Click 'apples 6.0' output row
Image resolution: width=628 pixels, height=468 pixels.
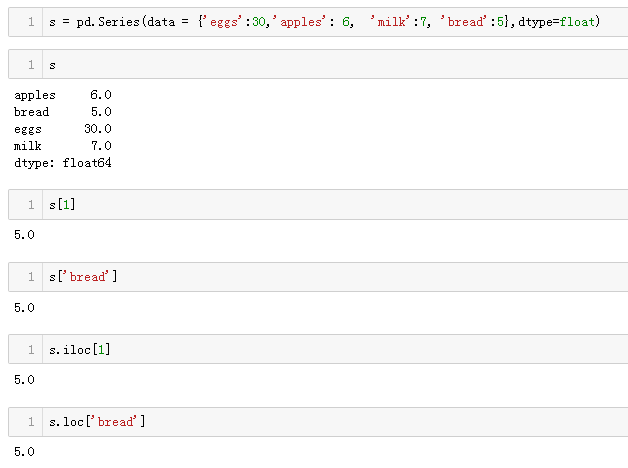[63, 95]
